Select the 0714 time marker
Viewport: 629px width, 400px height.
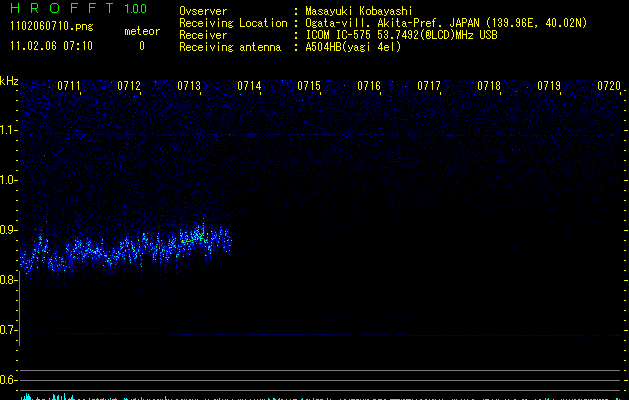[249, 87]
